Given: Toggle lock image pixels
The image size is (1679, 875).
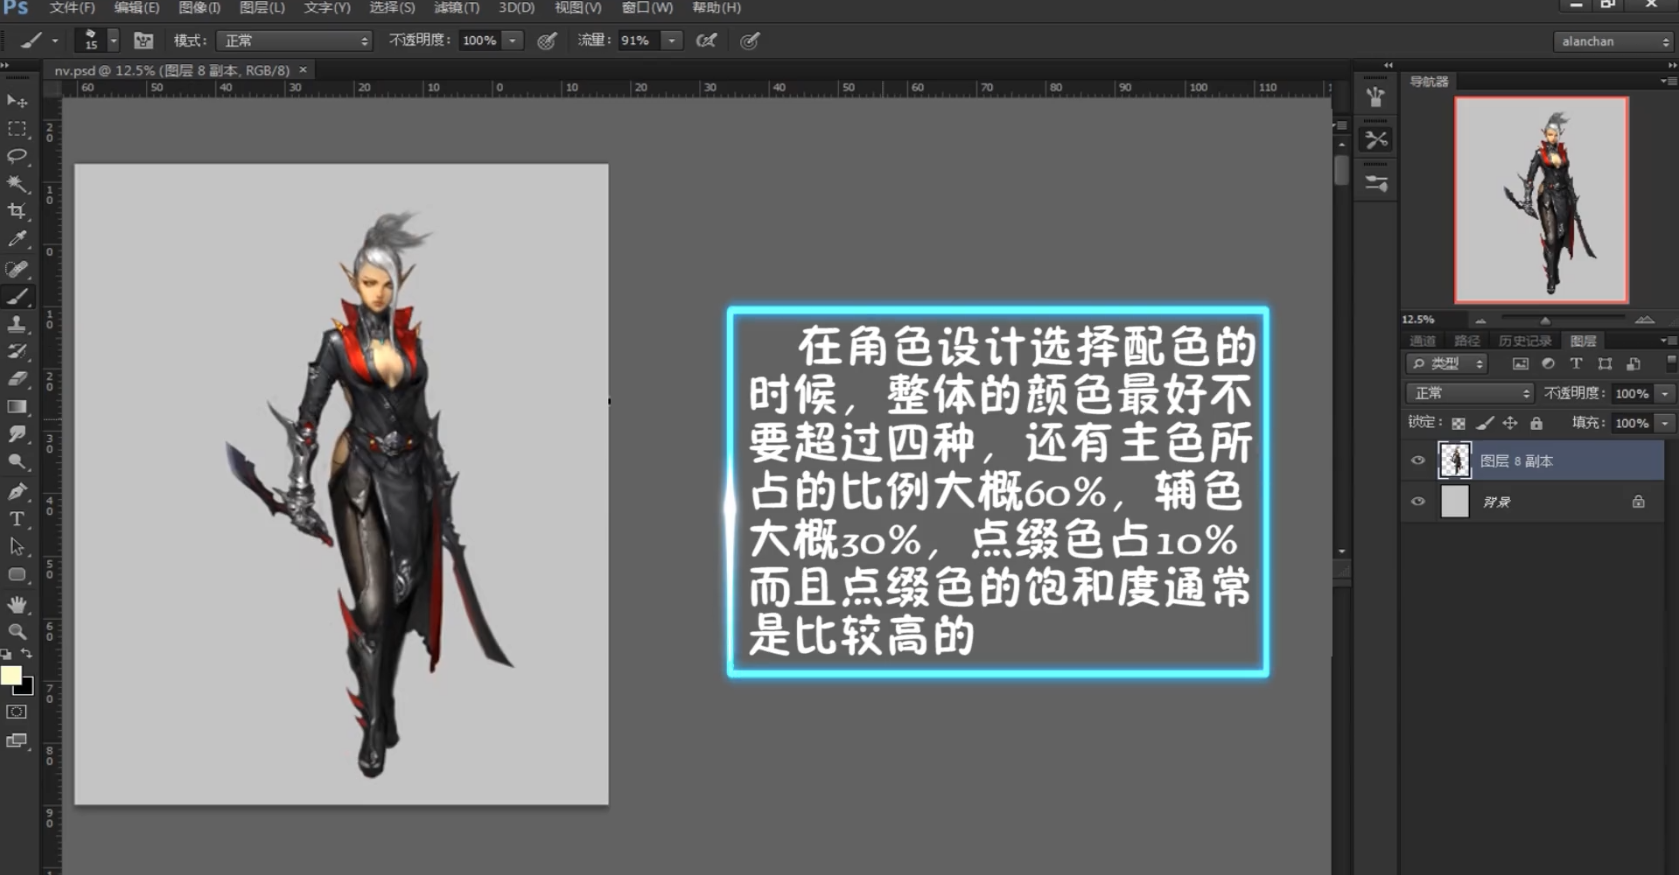Looking at the screenshot, I should coord(1485,423).
